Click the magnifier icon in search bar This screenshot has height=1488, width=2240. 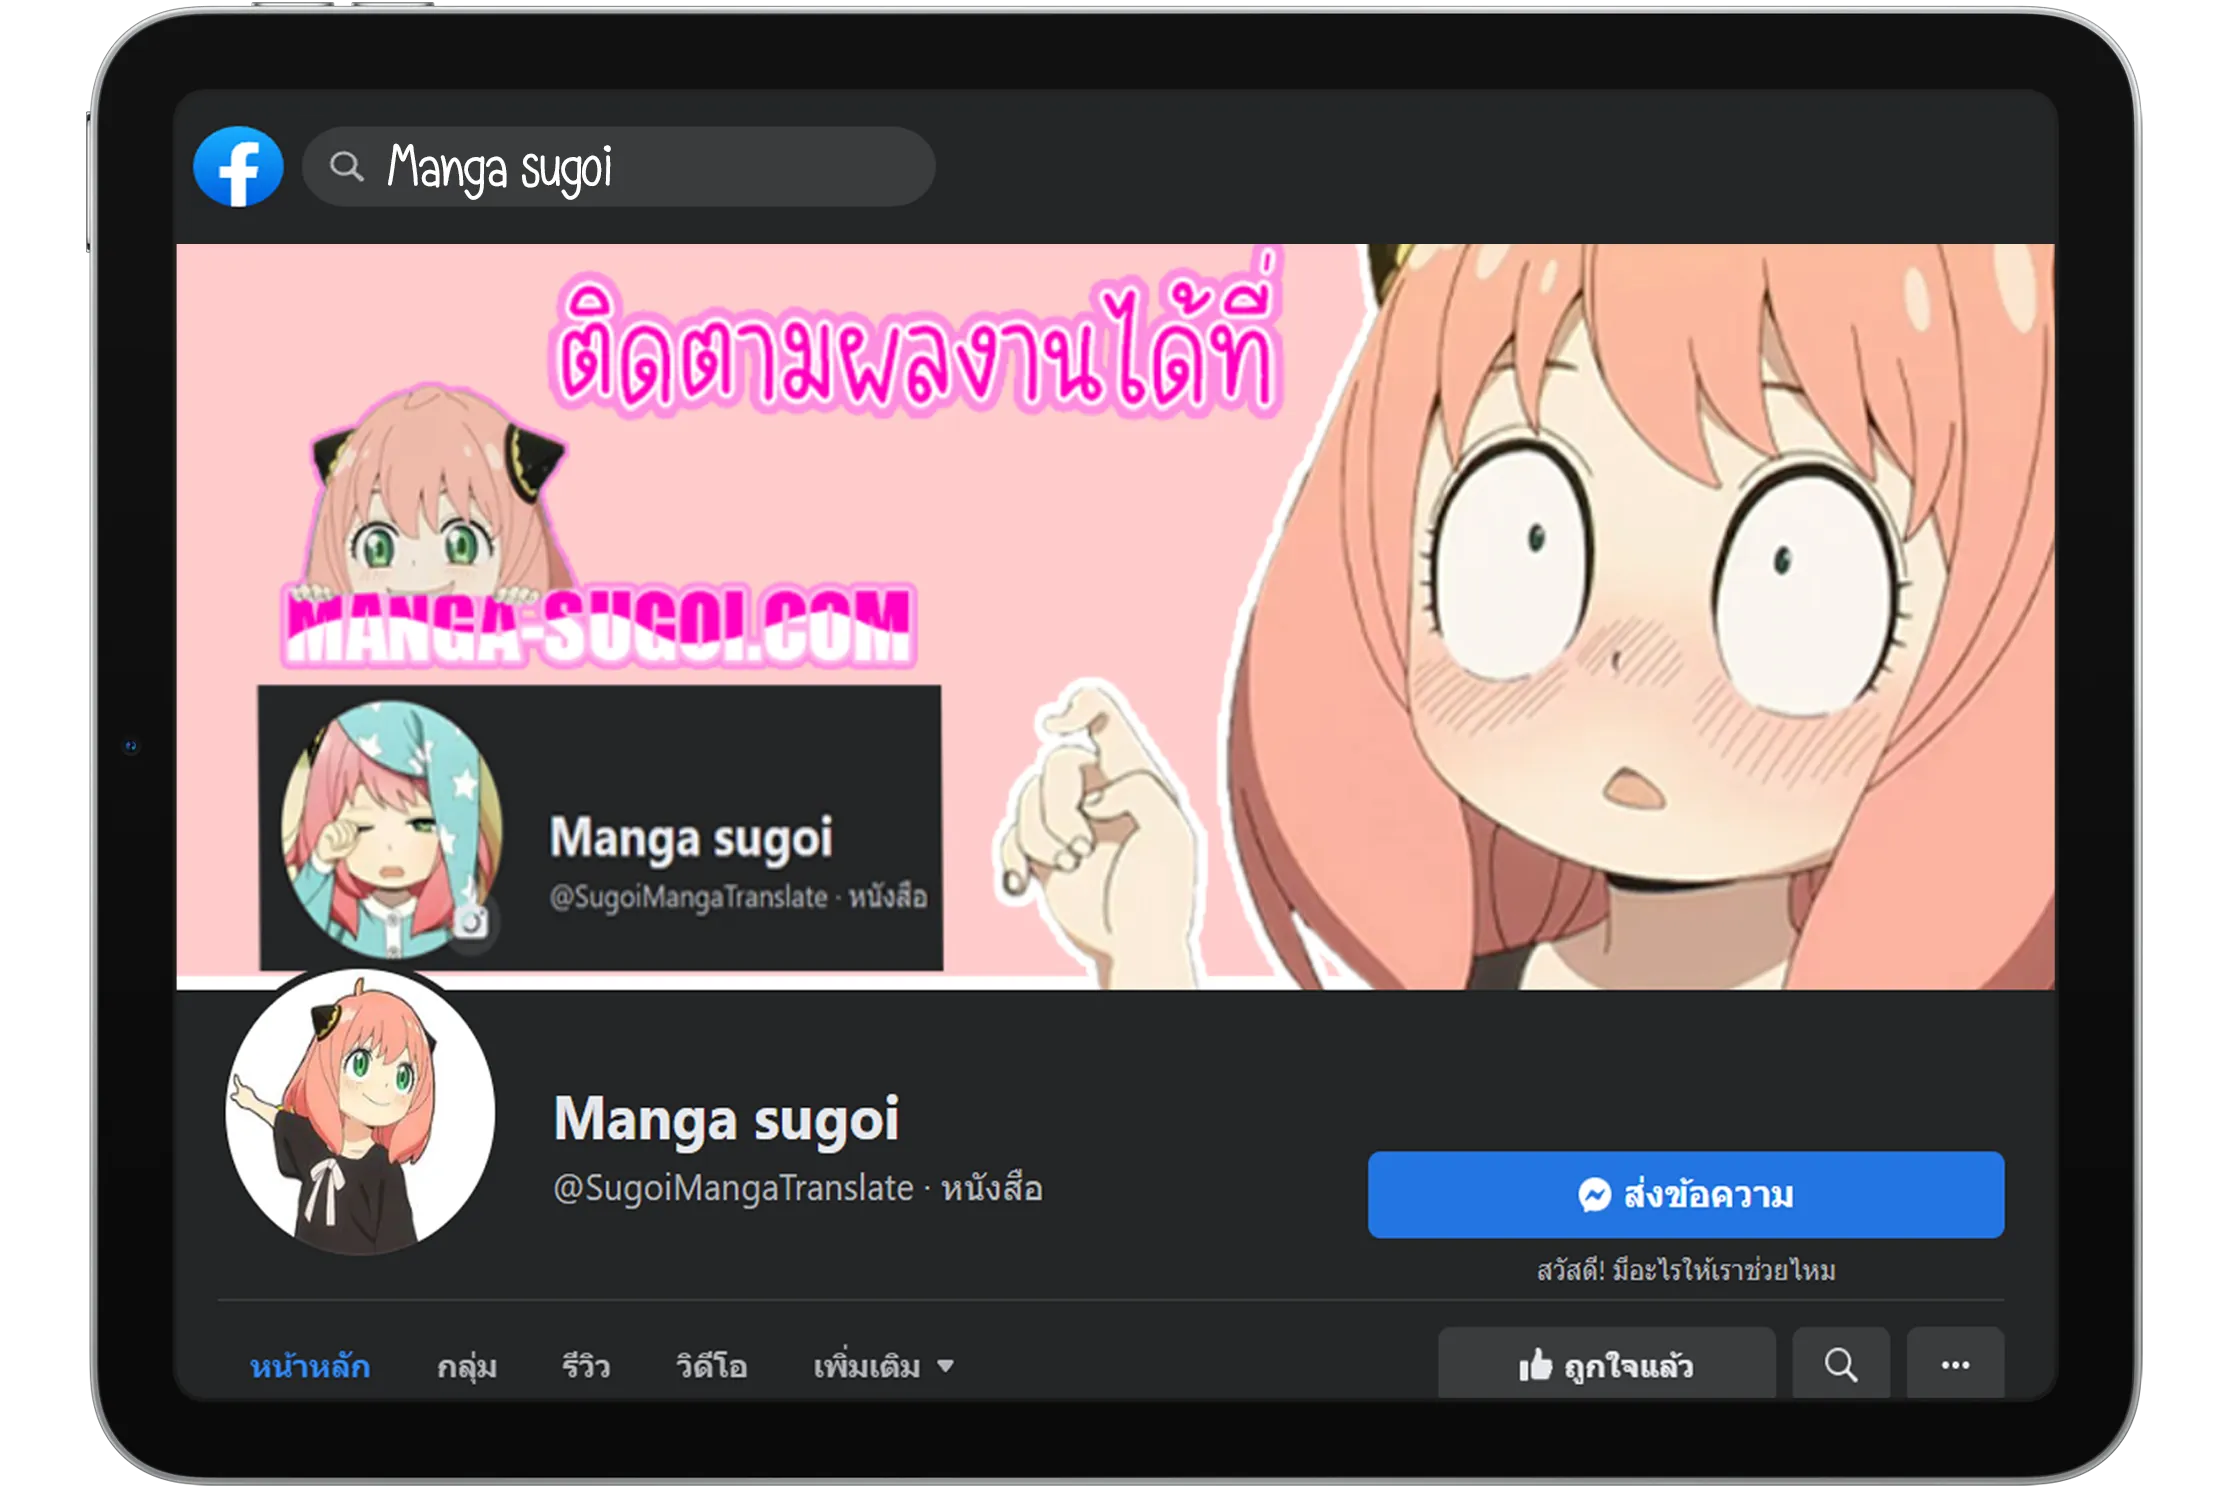[x=346, y=166]
